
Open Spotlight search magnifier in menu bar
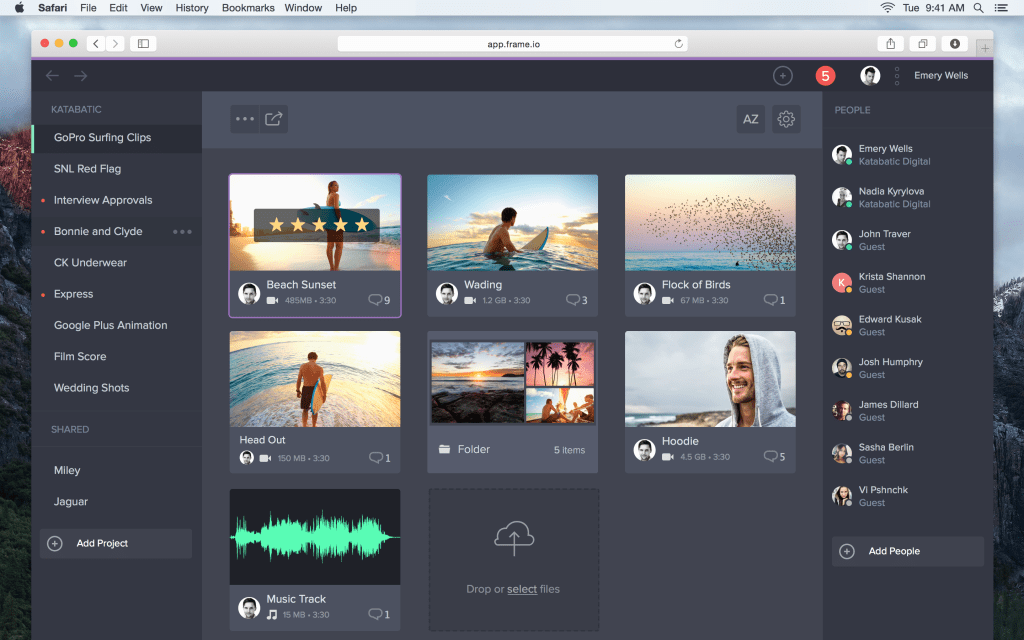(x=978, y=8)
